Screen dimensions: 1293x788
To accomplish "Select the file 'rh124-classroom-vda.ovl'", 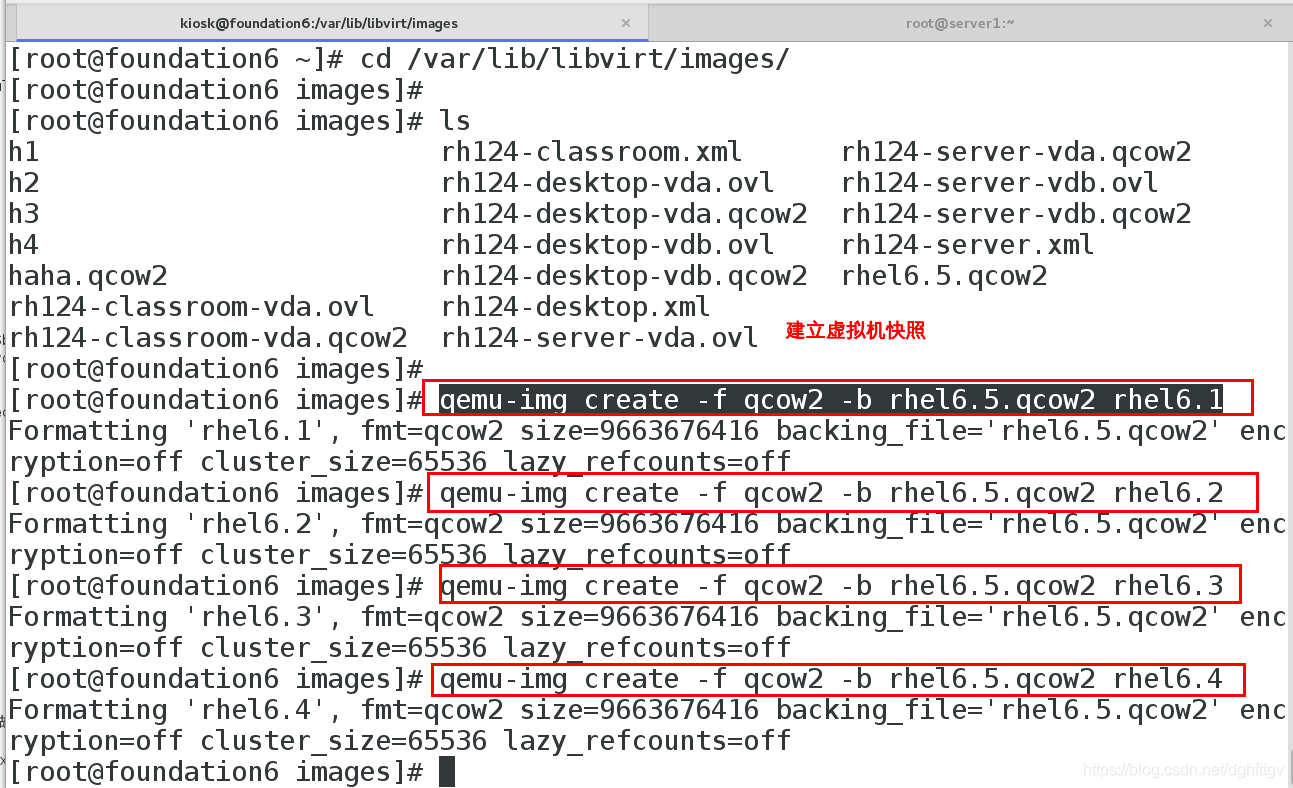I will coord(192,308).
